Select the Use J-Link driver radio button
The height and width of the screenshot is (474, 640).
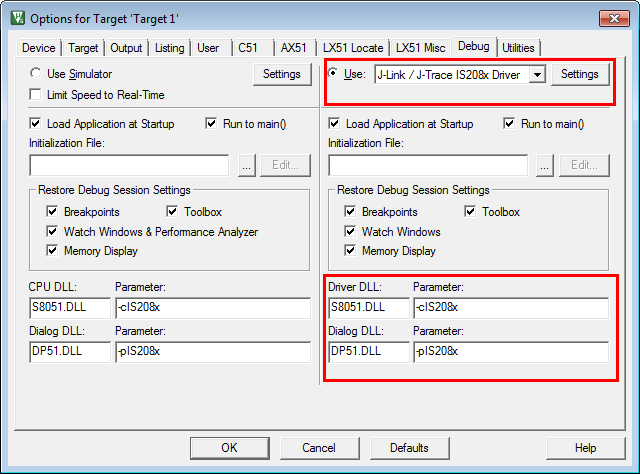click(334, 74)
